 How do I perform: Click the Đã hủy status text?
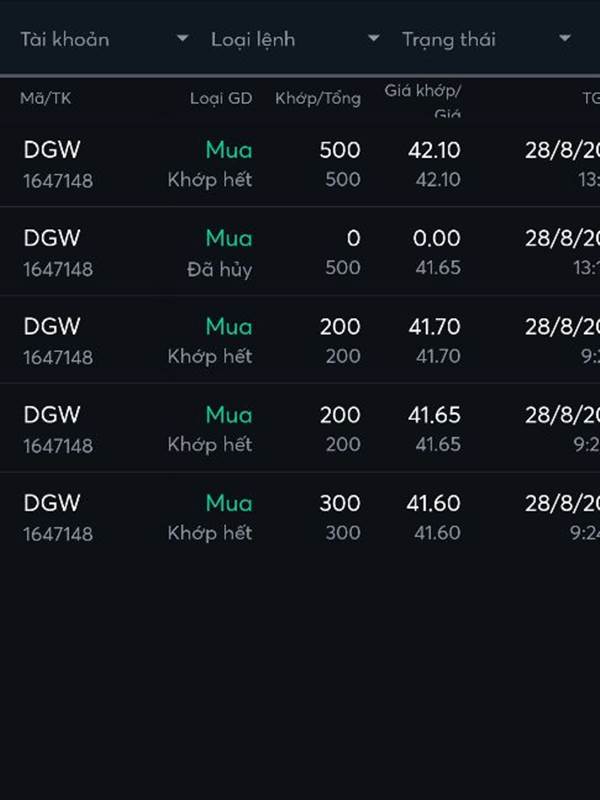[x=220, y=269]
